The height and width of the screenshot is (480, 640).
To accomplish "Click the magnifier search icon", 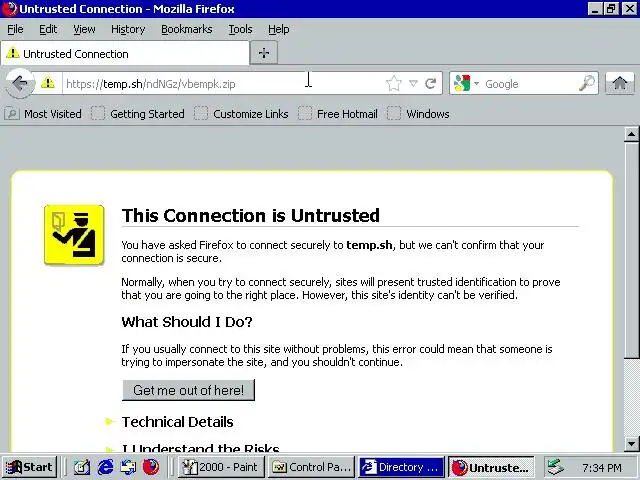I will (587, 83).
